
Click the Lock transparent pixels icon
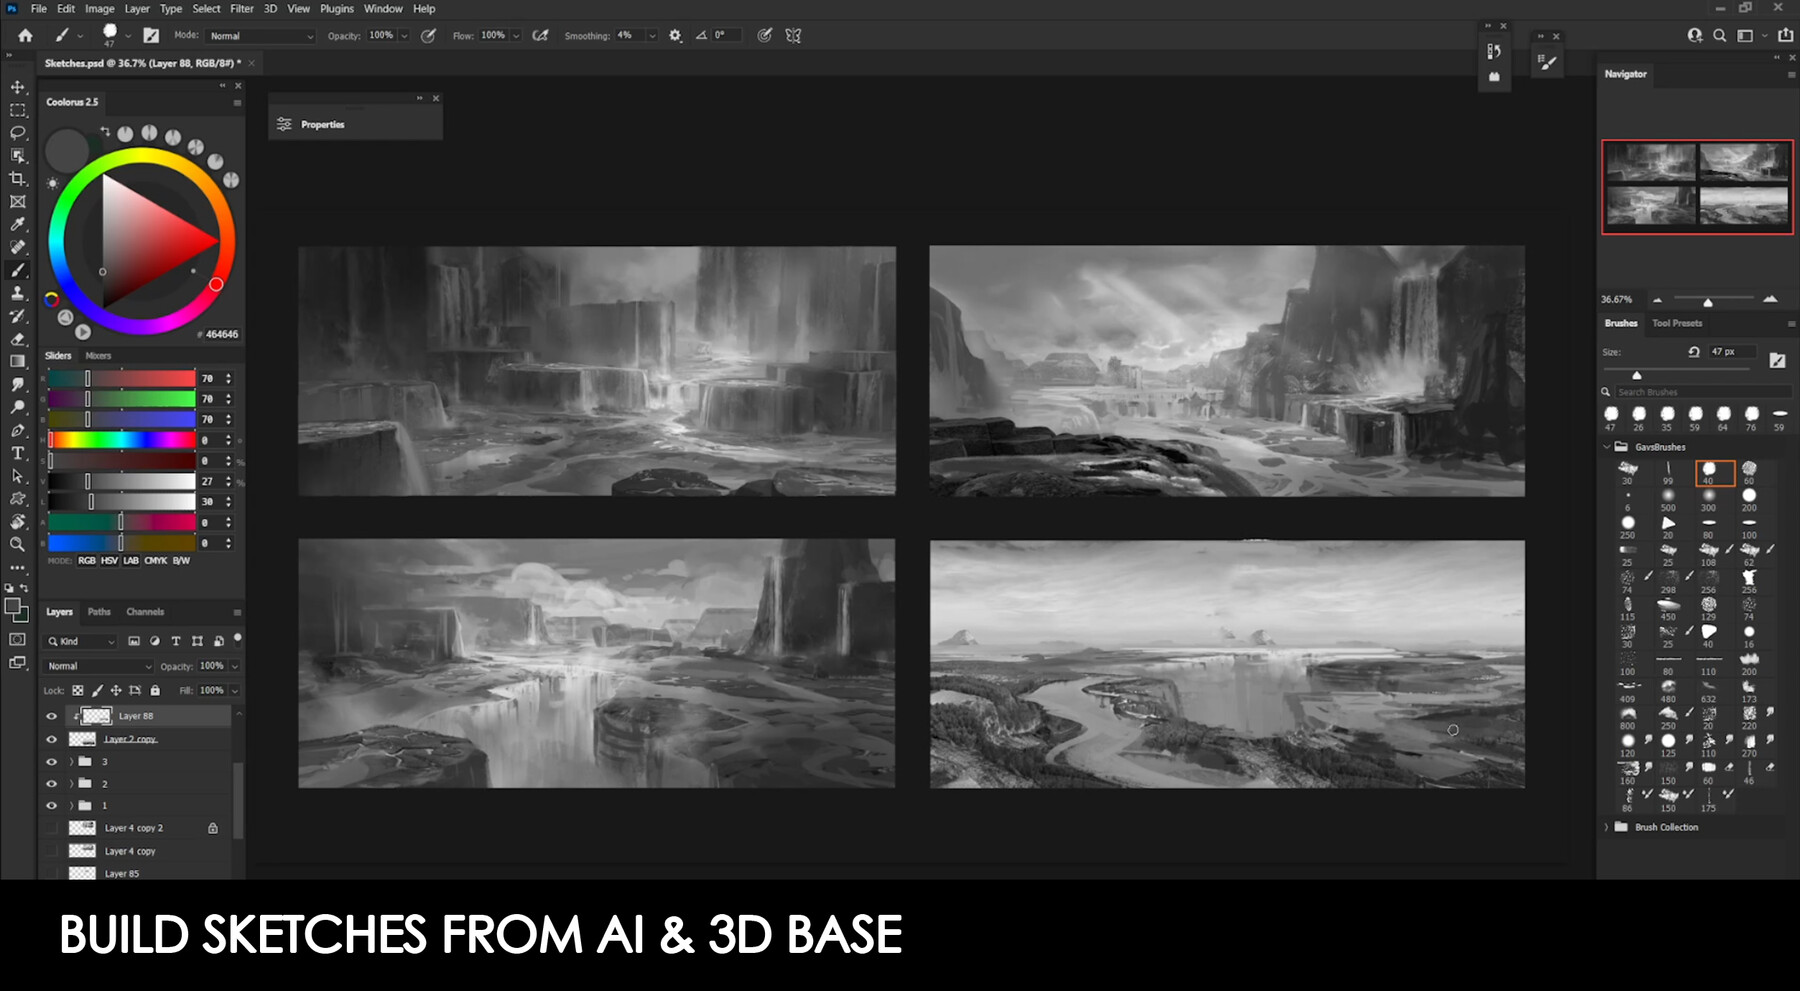tap(77, 690)
